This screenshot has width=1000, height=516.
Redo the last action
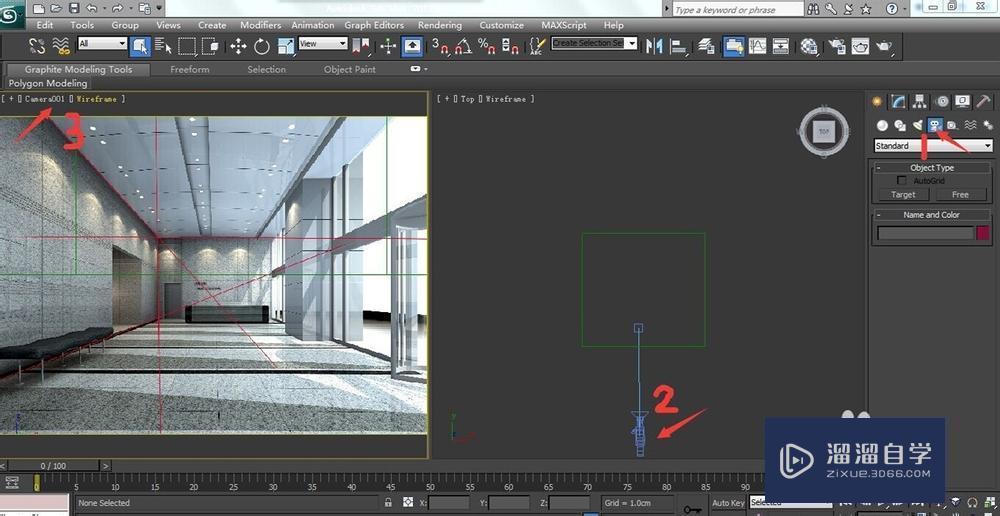coord(117,9)
